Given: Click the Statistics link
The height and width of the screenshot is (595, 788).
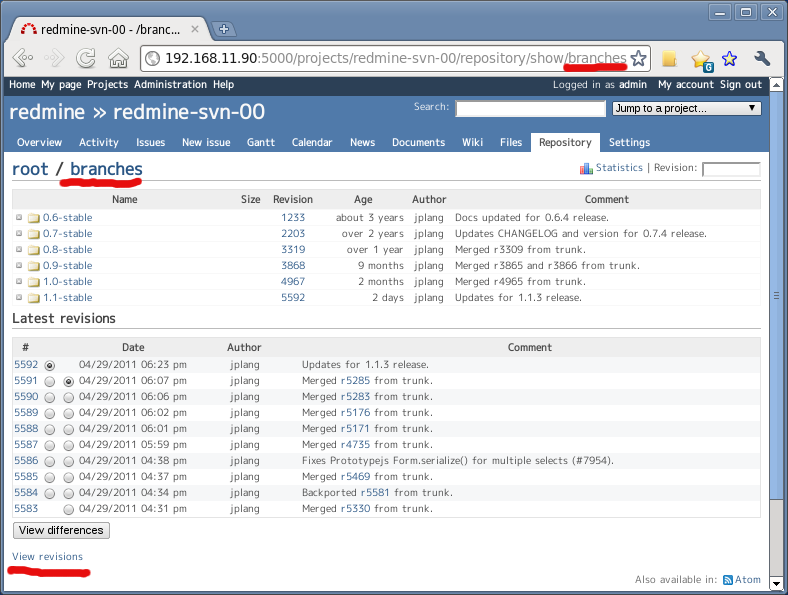Looking at the screenshot, I should pyautogui.click(x=619, y=168).
